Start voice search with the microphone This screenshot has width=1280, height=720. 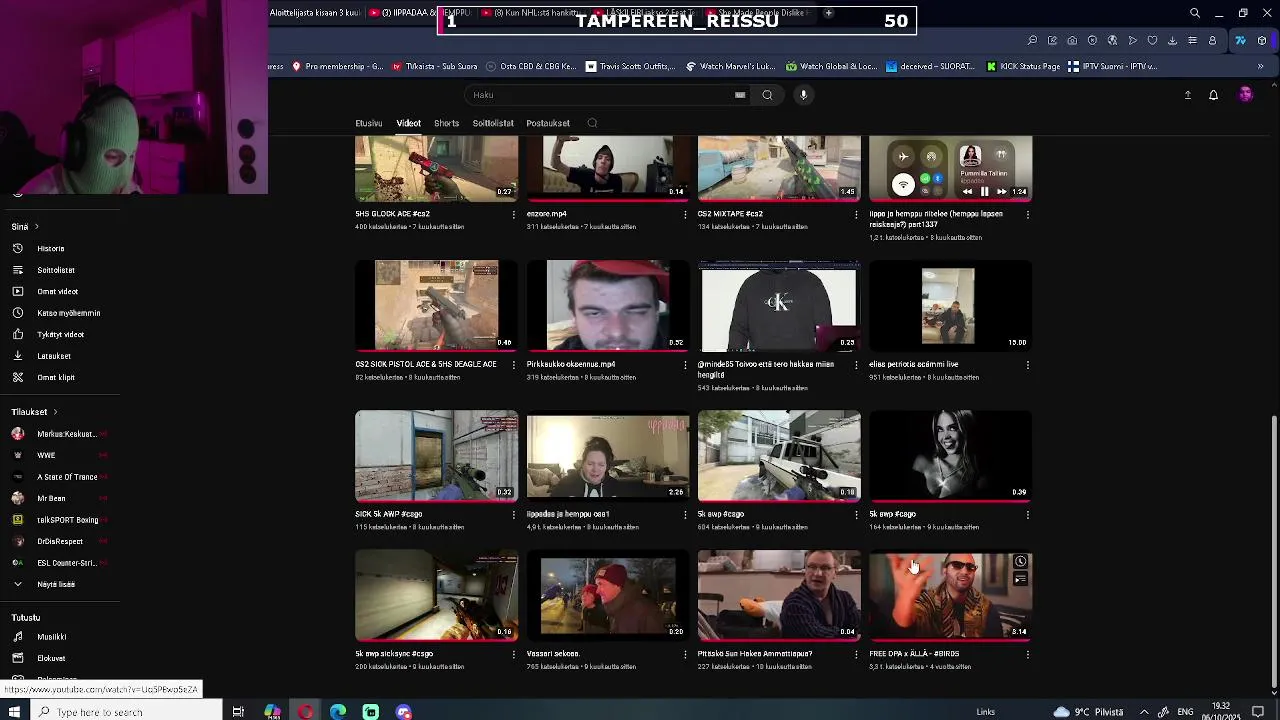pos(803,95)
